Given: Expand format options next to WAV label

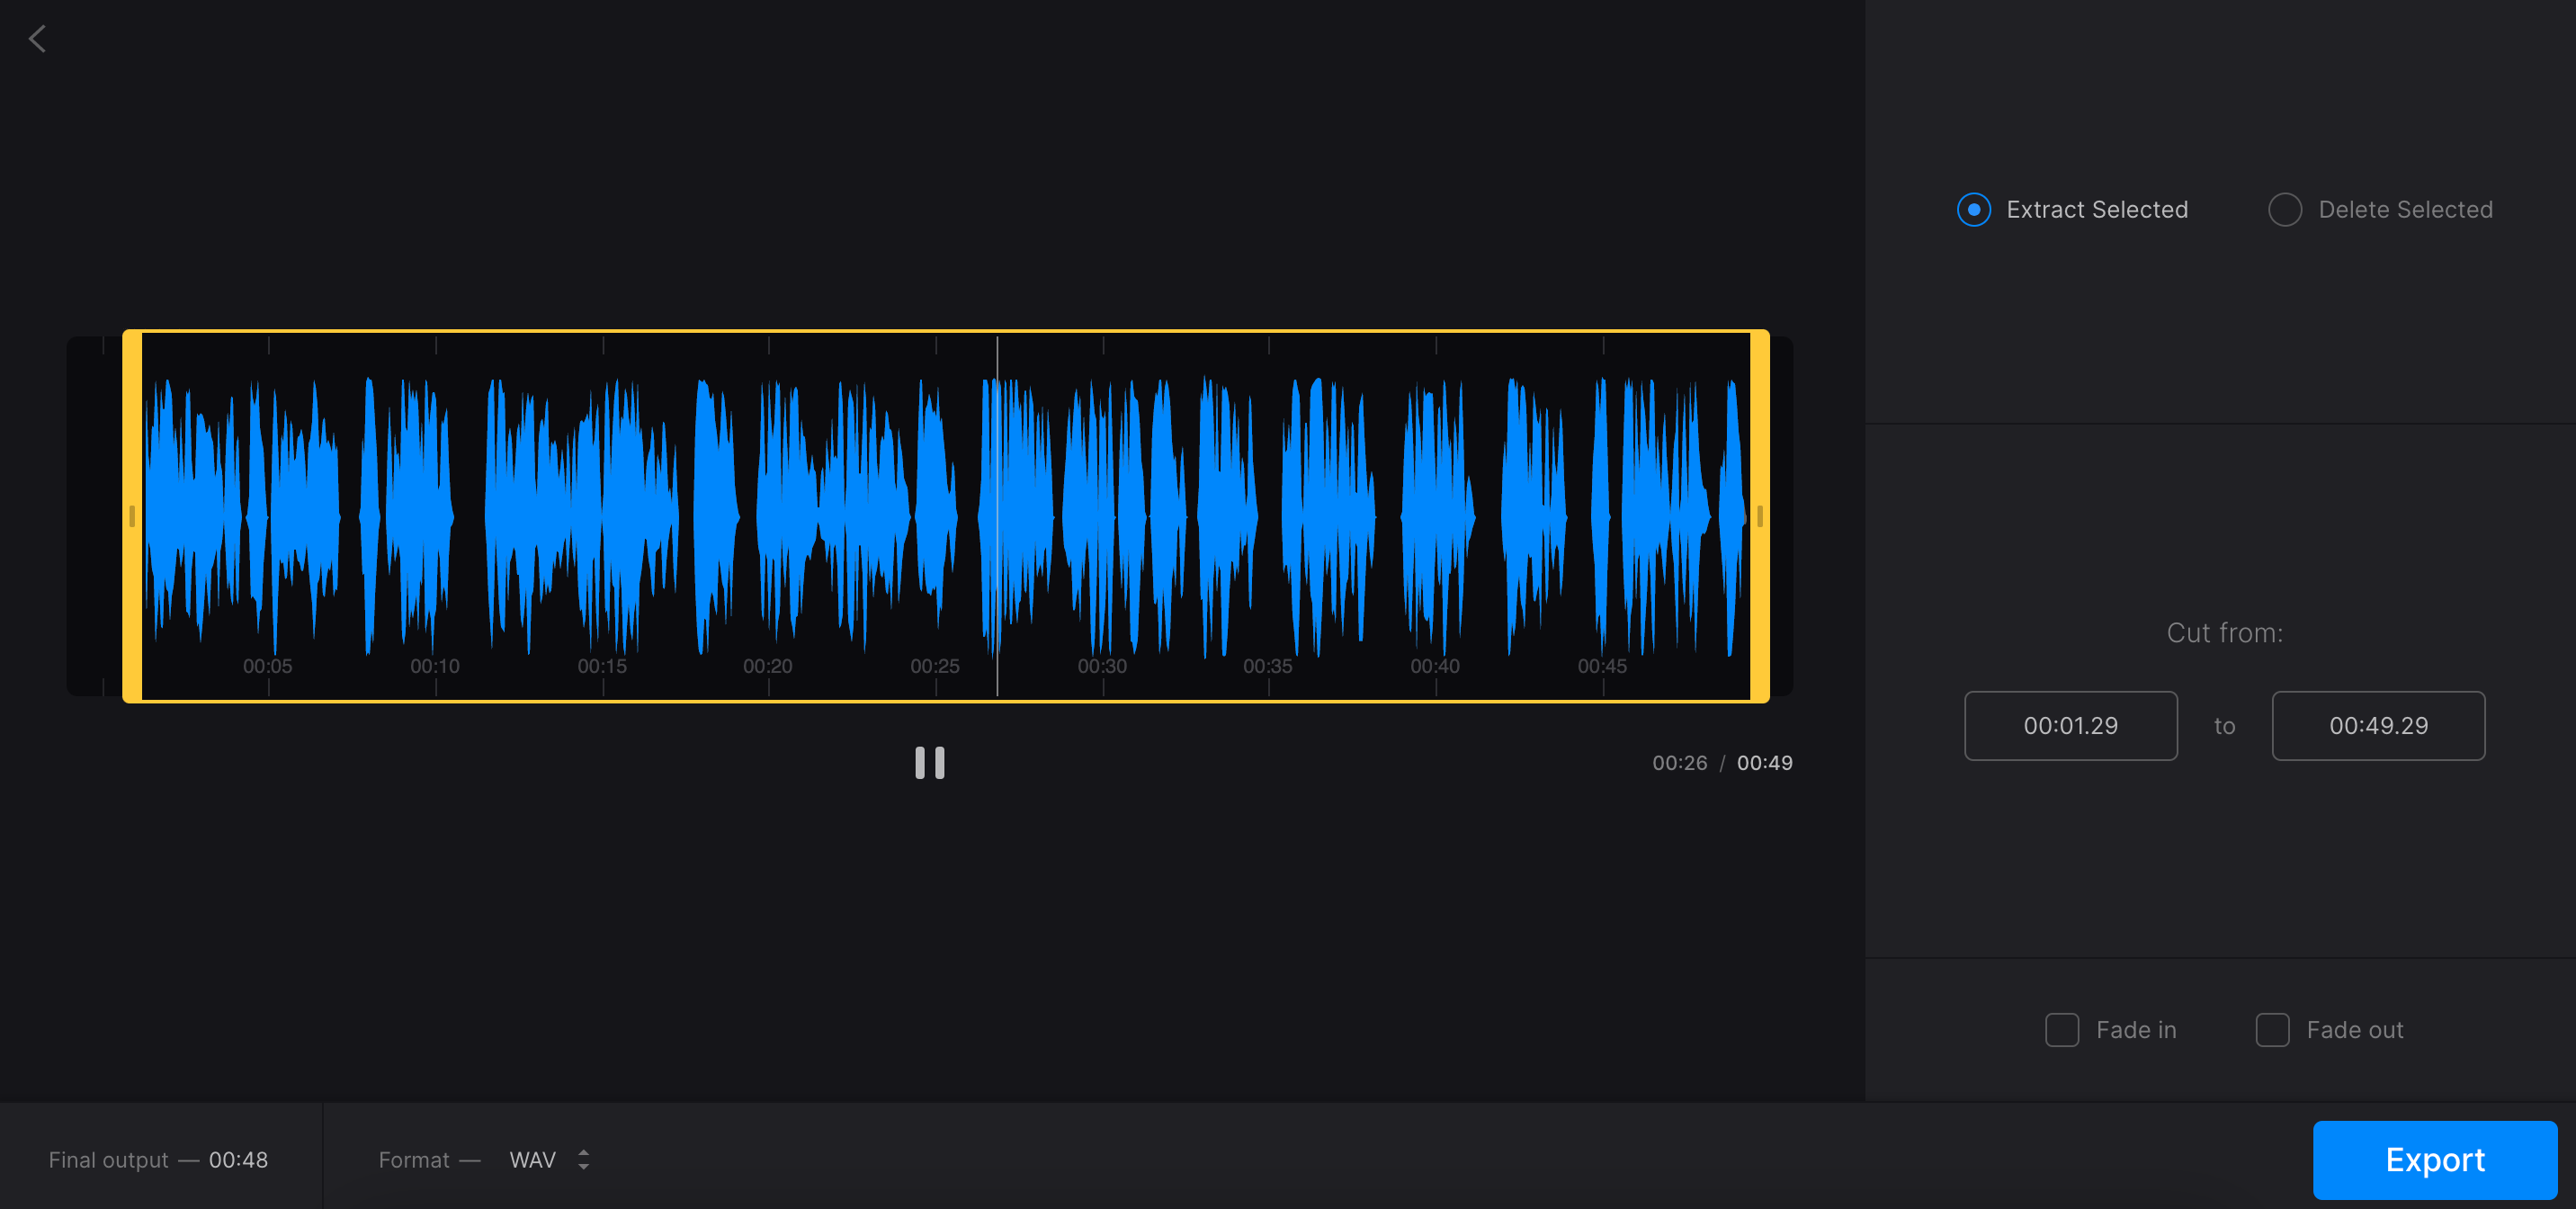Looking at the screenshot, I should pos(585,1160).
